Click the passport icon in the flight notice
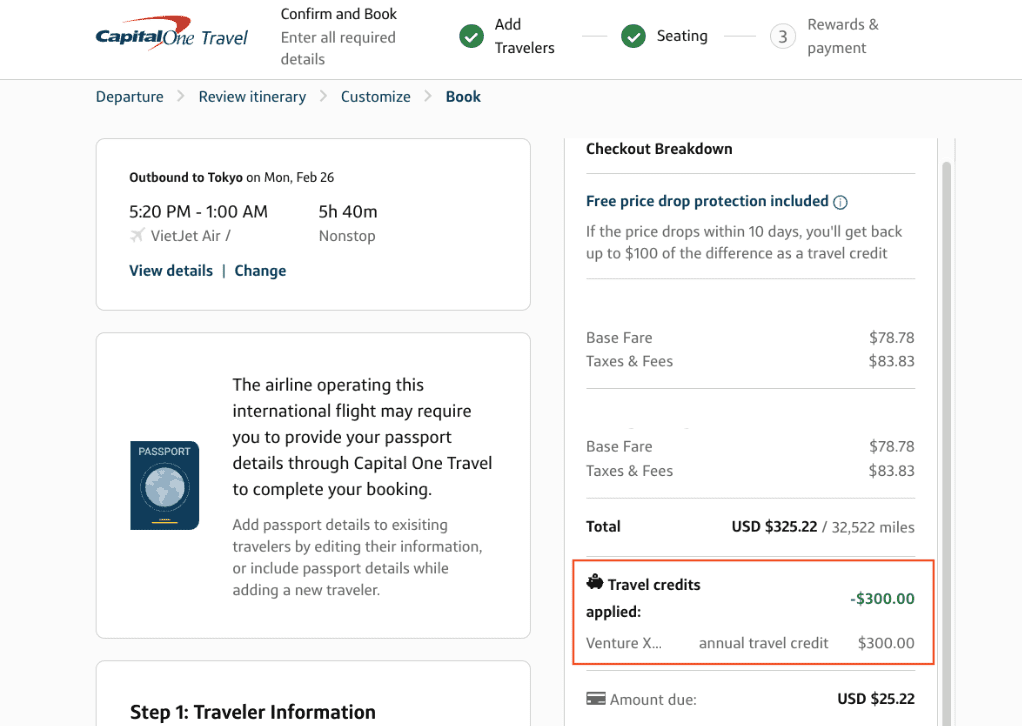 [164, 485]
